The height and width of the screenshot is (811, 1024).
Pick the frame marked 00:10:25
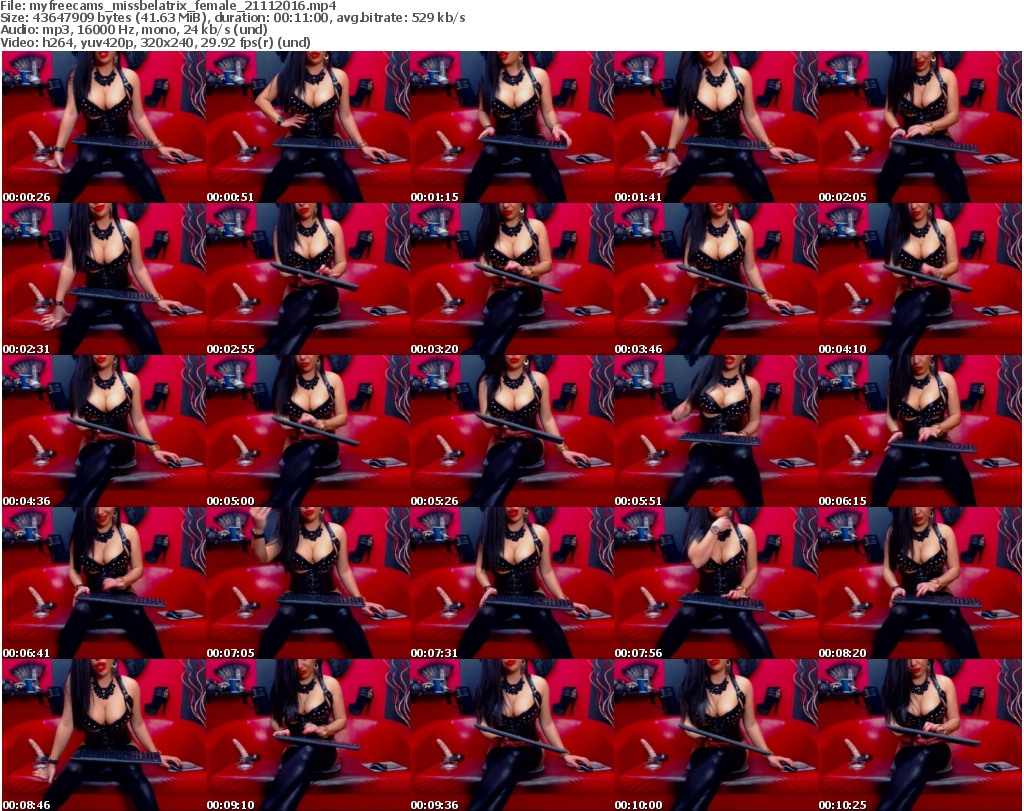click(x=920, y=735)
